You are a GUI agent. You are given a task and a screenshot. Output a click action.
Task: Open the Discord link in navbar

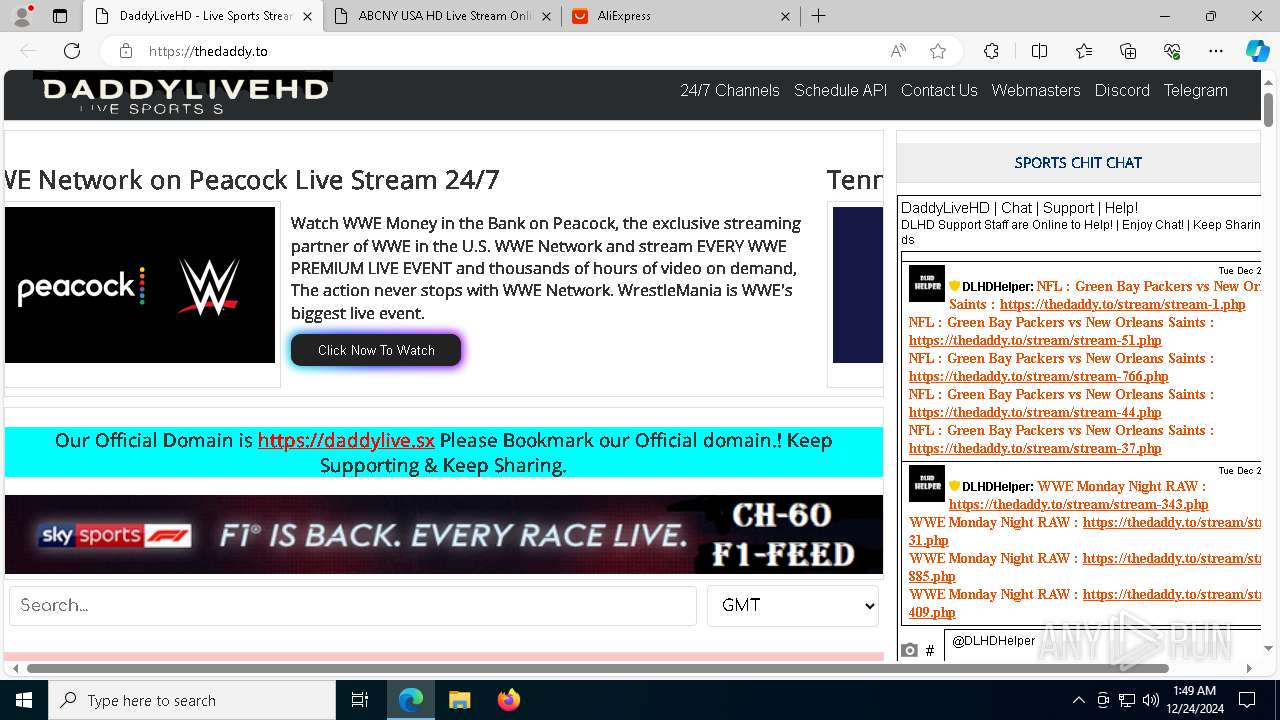pos(1122,90)
